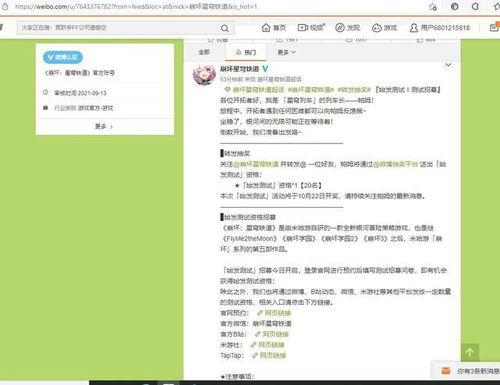Image resolution: width=500 pixels, height=385 pixels.
Task: Click link icon next to 官网预约
Action: 260,313
